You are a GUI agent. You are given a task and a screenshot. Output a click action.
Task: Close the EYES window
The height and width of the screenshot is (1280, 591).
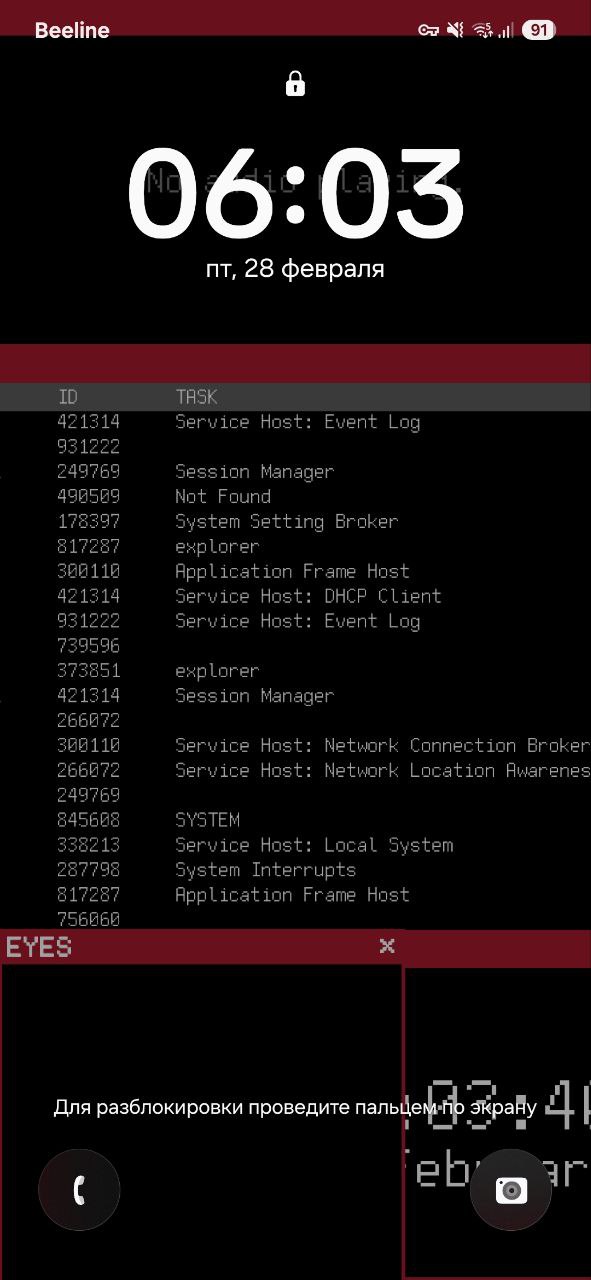pos(387,946)
